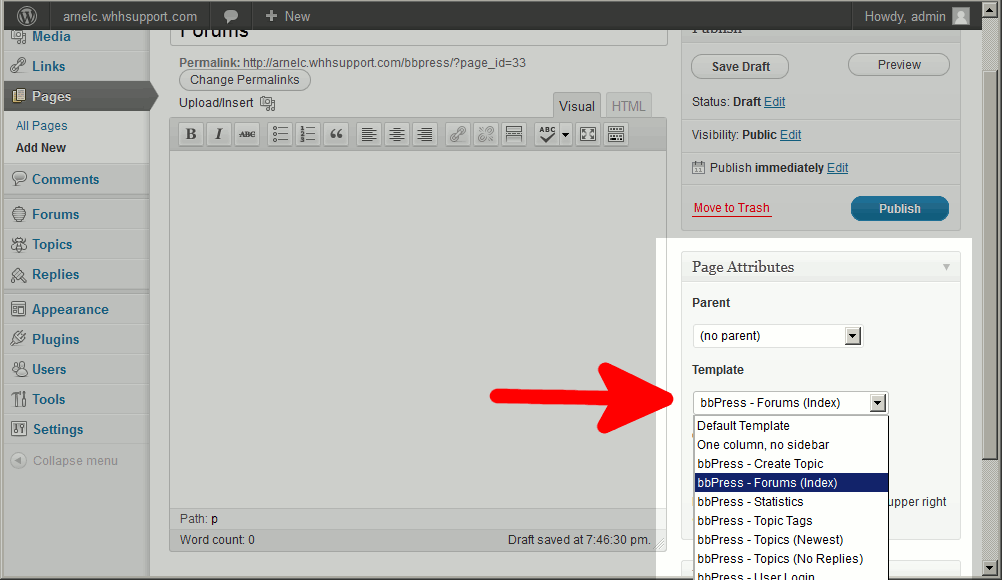This screenshot has height=580, width=1002.
Task: Show the kitchen sink toolbar row
Action: click(x=616, y=135)
